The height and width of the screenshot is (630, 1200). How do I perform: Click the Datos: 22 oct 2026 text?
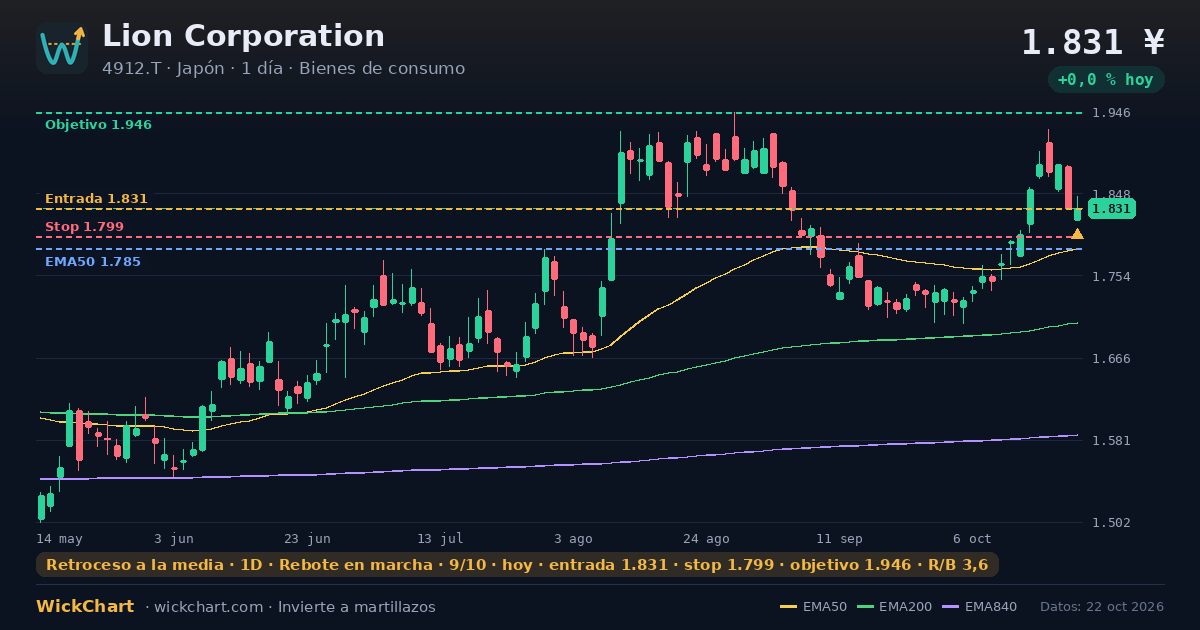[x=1102, y=607]
